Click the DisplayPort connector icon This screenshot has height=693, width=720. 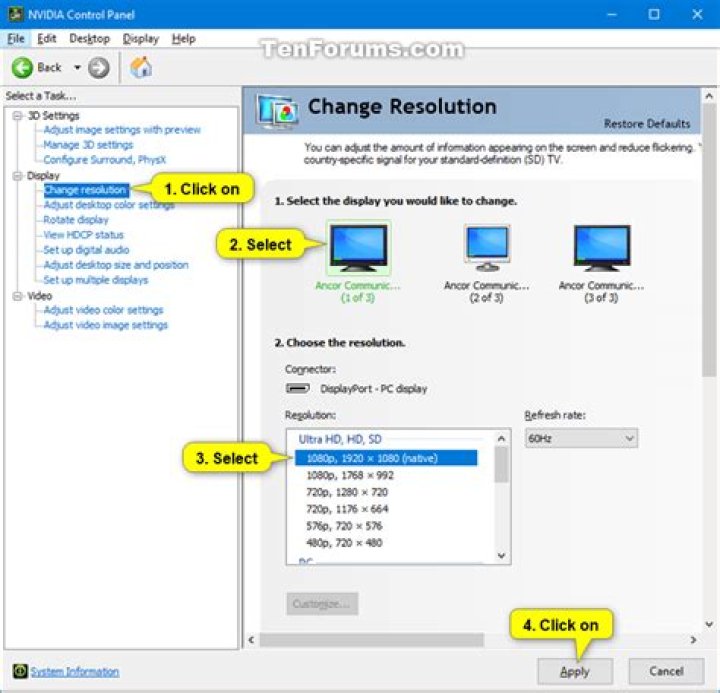298,389
